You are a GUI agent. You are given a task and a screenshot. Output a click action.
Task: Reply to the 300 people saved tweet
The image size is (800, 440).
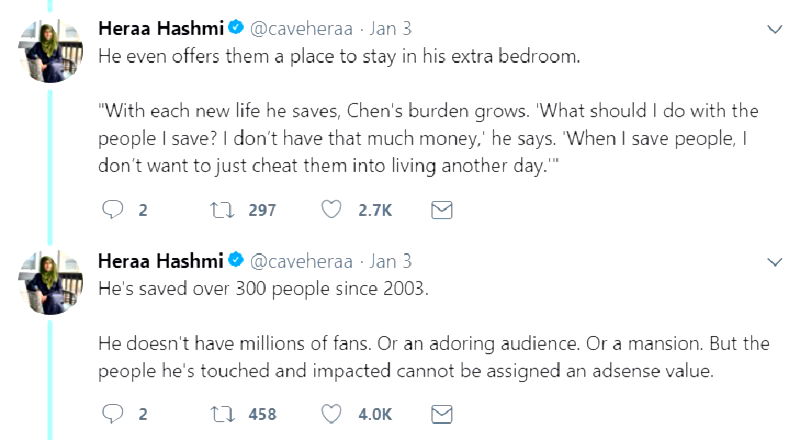[x=112, y=413]
